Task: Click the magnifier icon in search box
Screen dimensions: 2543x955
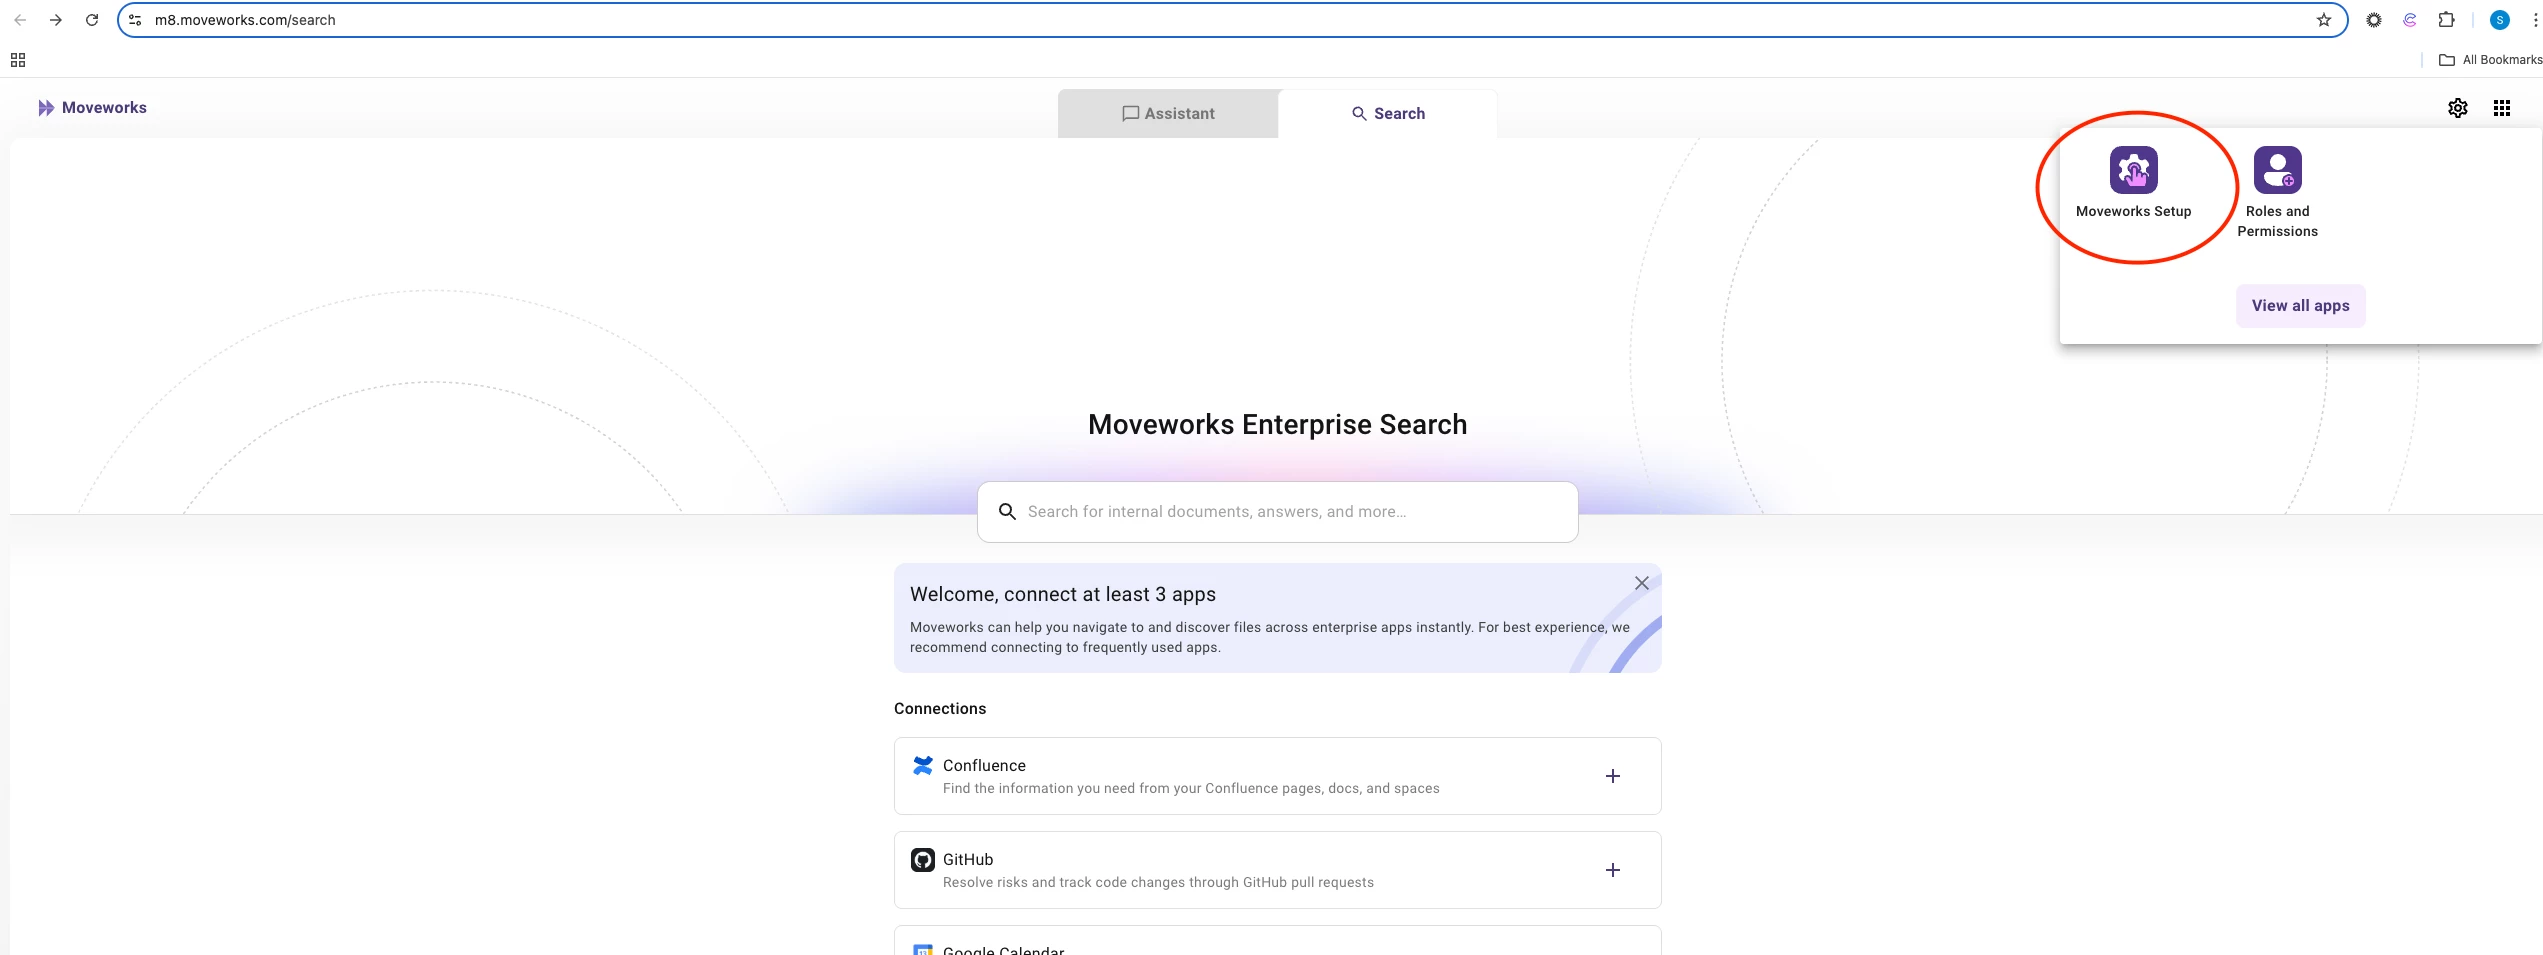Action: click(x=1007, y=512)
